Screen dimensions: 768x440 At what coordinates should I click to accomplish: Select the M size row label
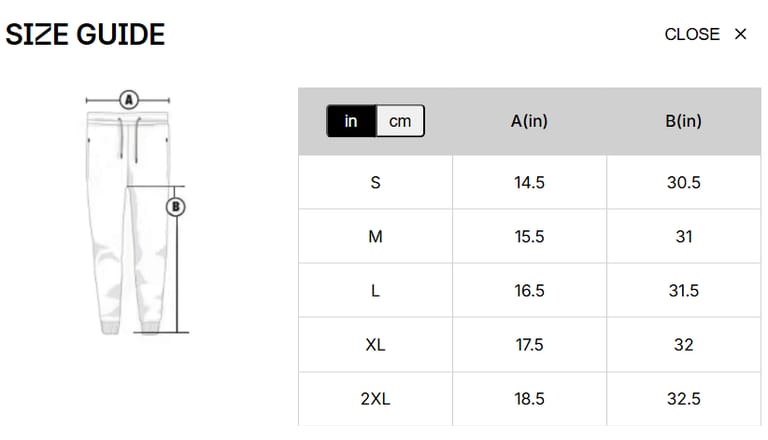375,237
